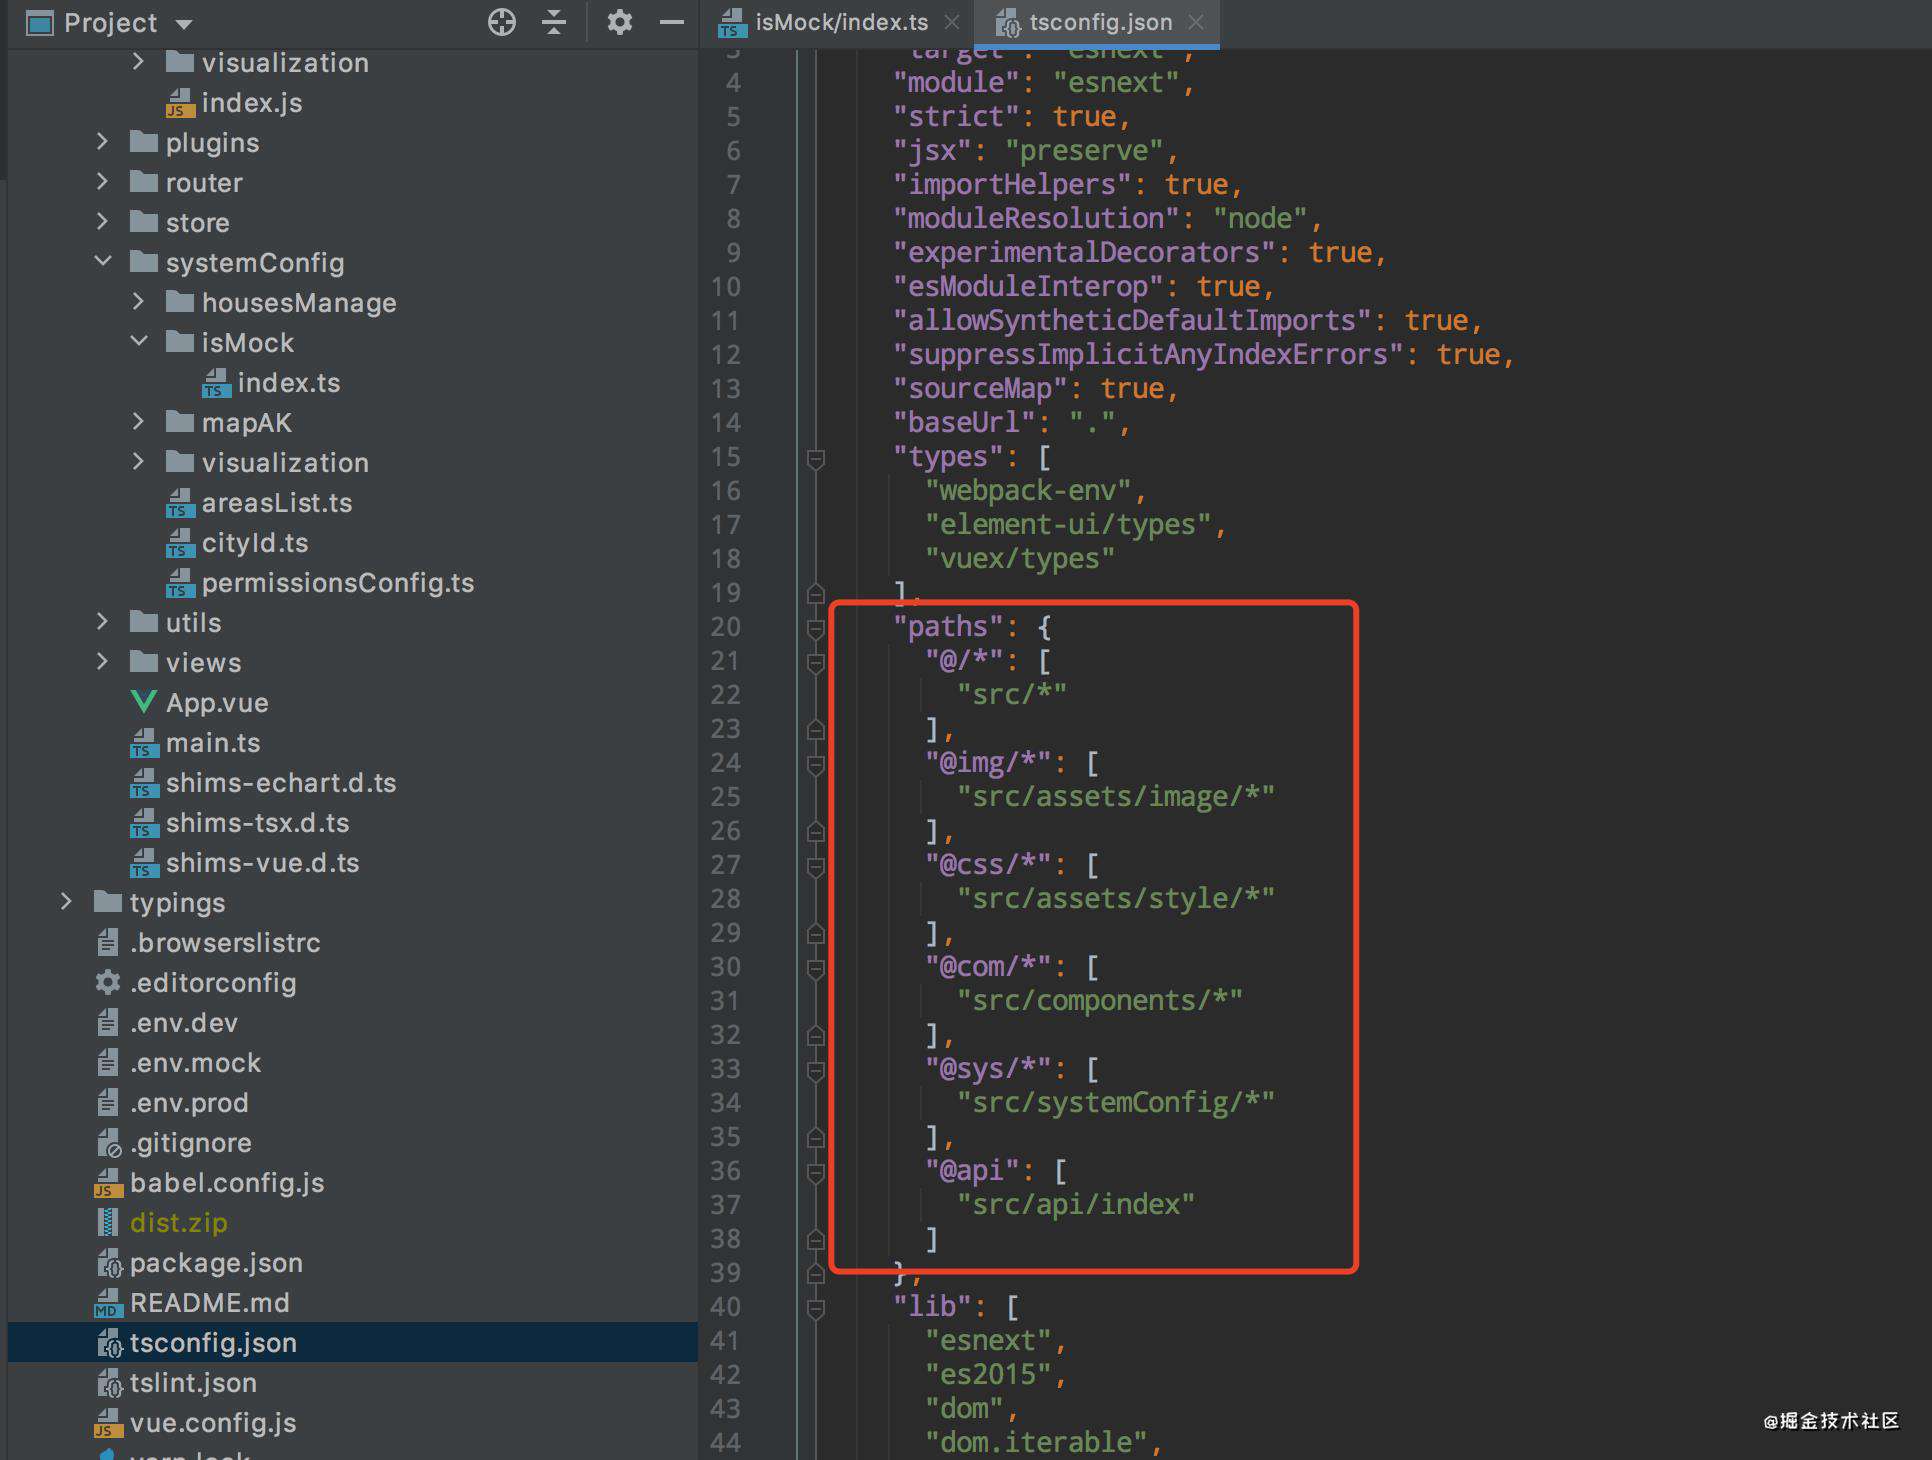The height and width of the screenshot is (1460, 1932).
Task: Select tsconfig.json in project tree
Action: (x=352, y=1342)
